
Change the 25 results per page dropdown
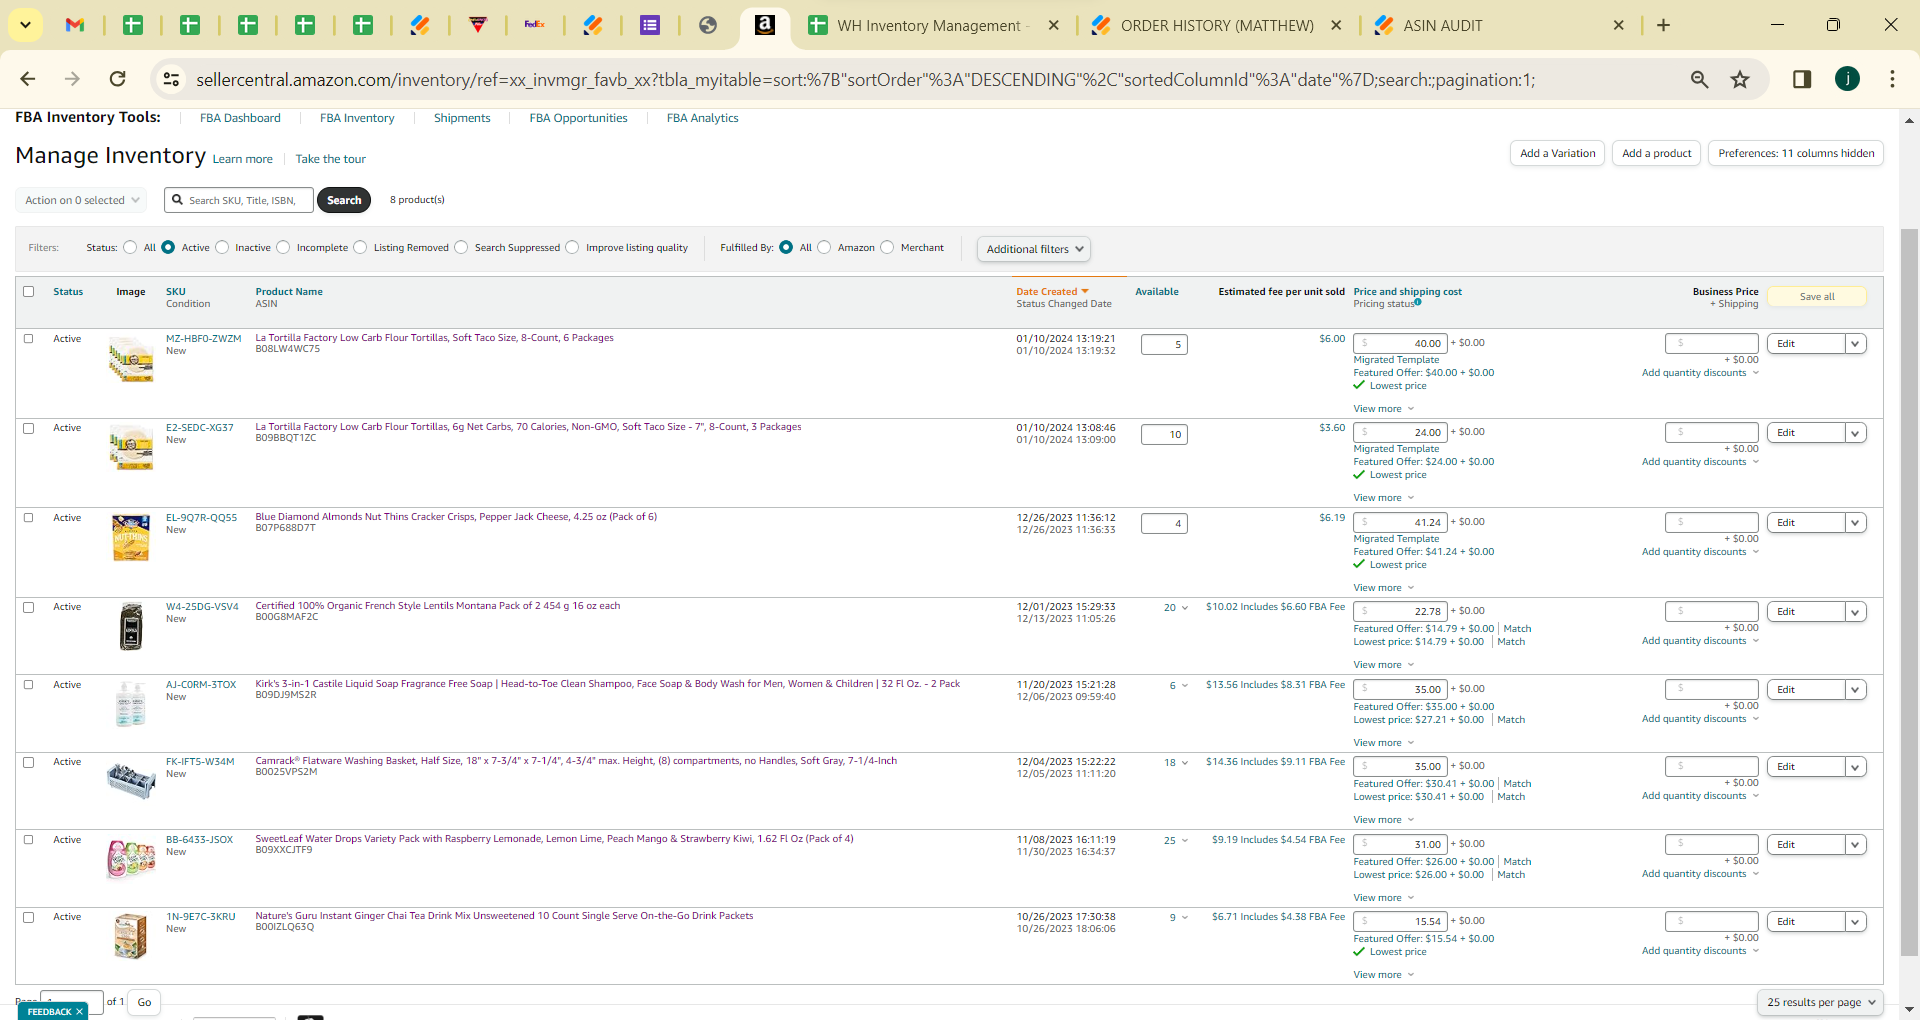[x=1820, y=1002]
